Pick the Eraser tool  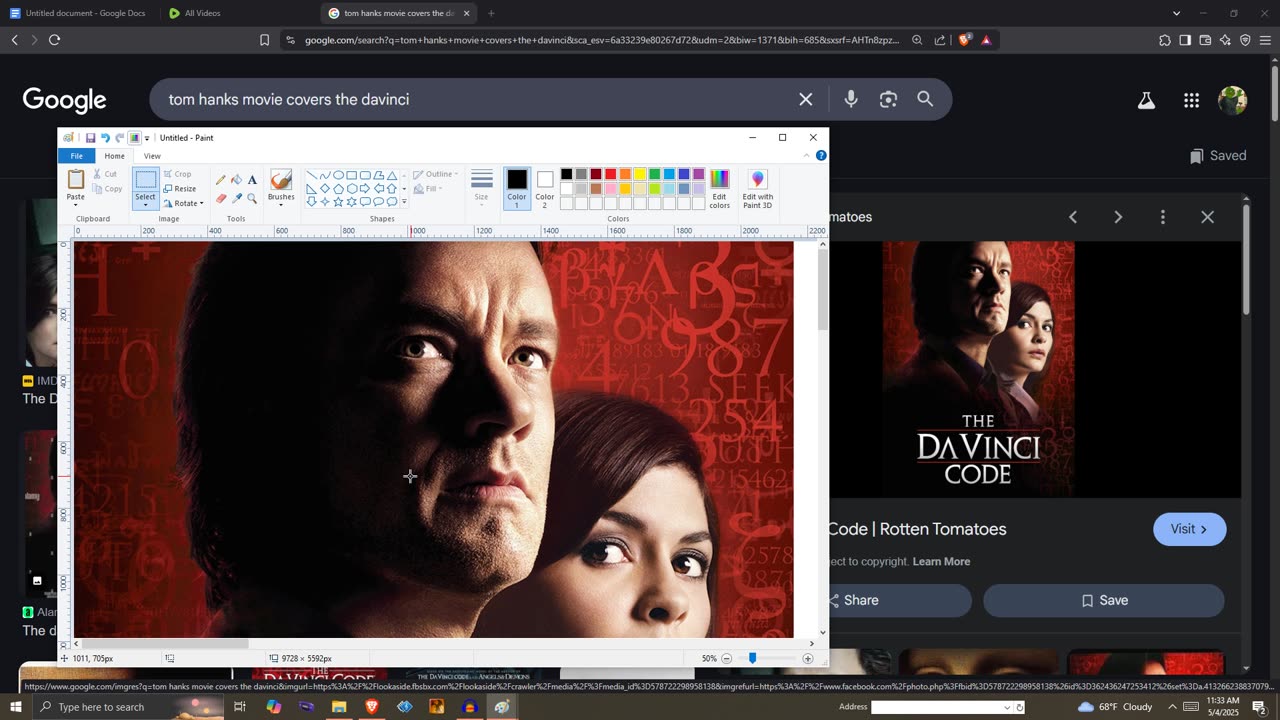221,198
